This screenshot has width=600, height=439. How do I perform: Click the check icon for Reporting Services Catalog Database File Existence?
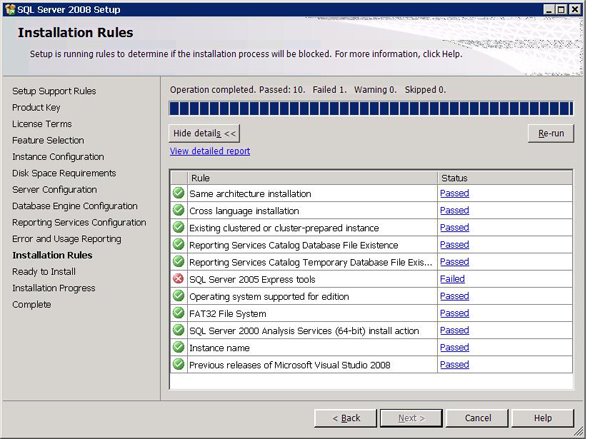click(178, 244)
